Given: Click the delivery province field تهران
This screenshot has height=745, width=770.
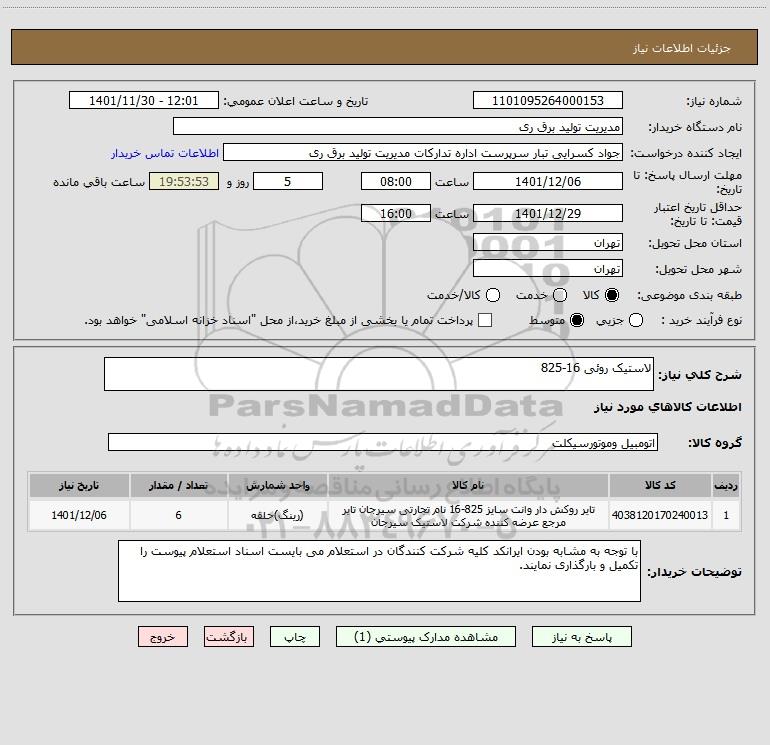Looking at the screenshot, I should [x=548, y=243].
